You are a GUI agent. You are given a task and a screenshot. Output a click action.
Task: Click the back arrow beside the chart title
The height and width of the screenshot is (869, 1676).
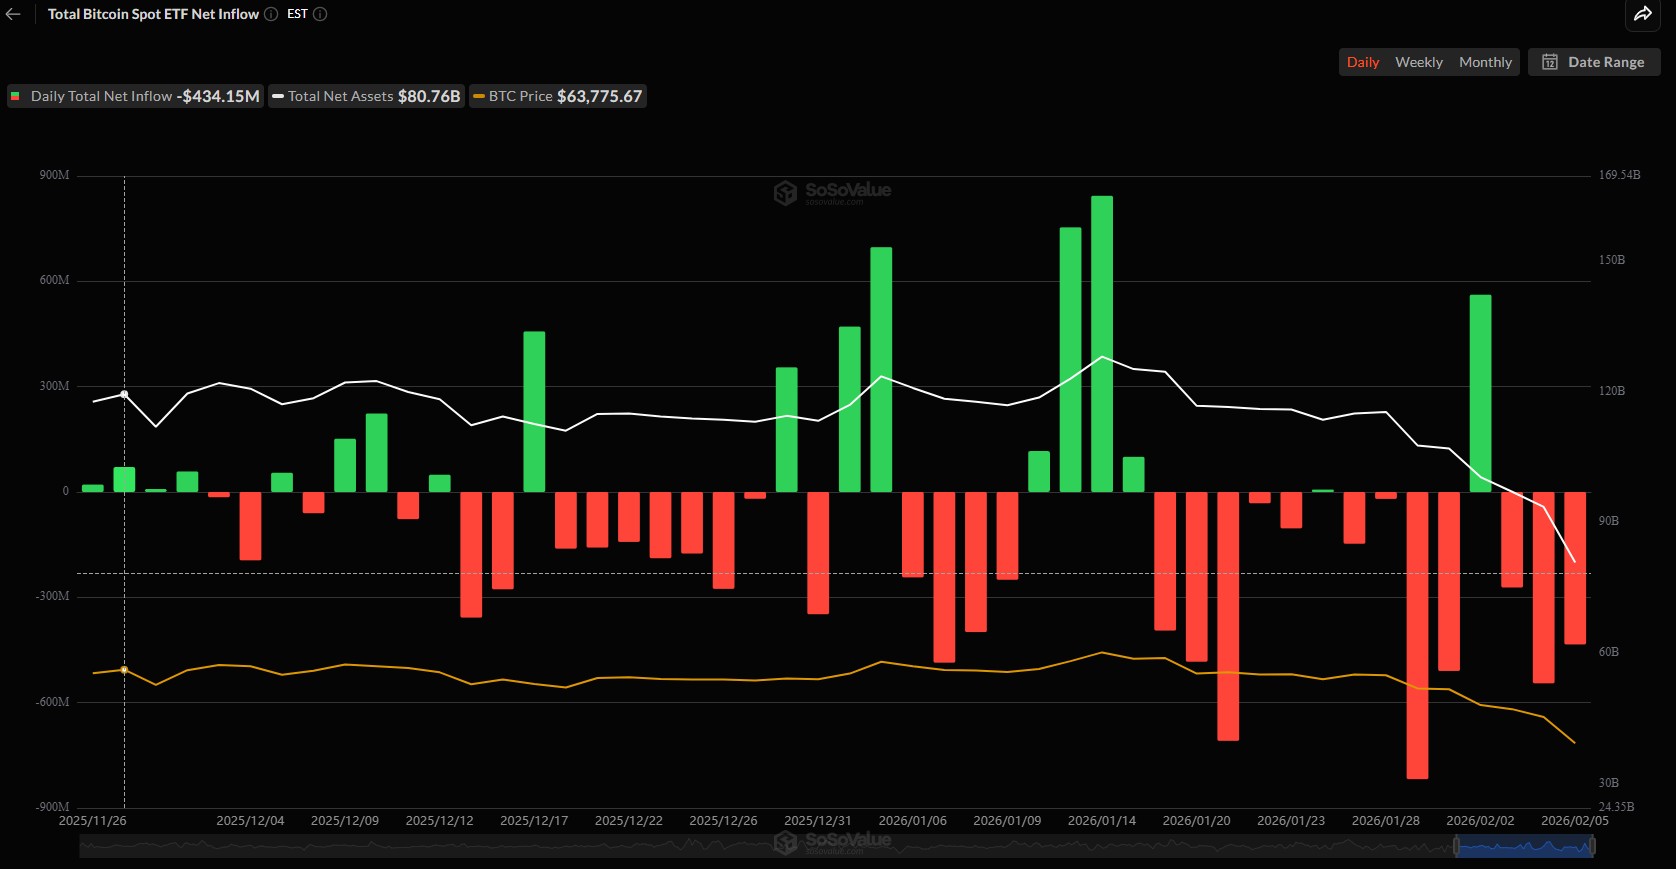(13, 14)
